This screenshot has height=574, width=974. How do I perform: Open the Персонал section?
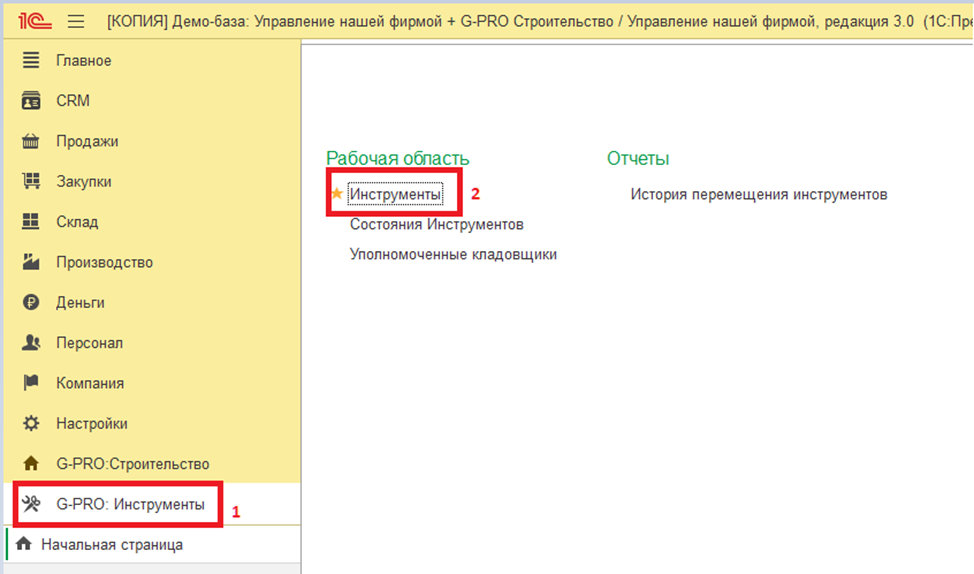coord(89,343)
